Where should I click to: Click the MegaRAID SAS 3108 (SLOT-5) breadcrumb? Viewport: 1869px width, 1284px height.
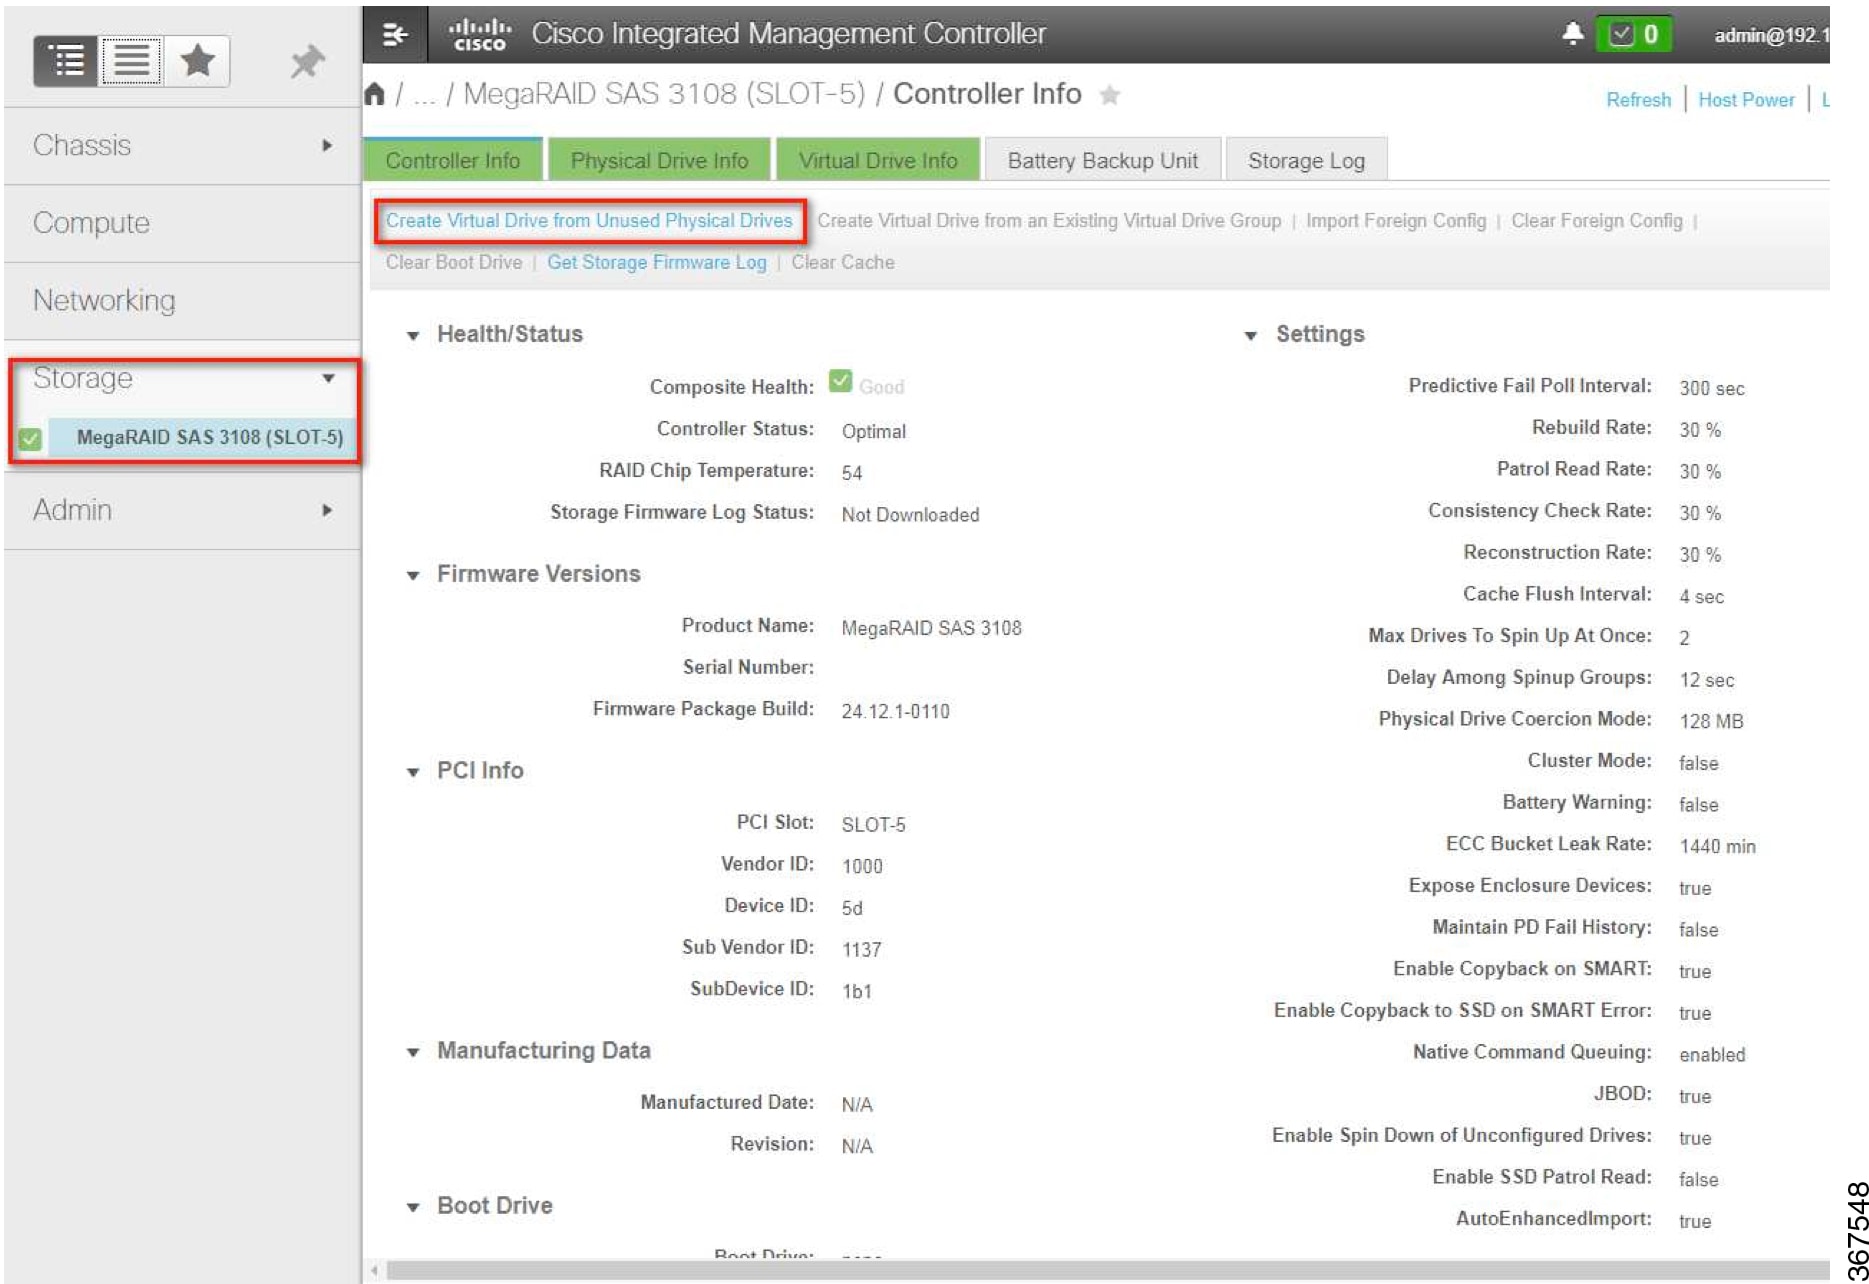(664, 94)
